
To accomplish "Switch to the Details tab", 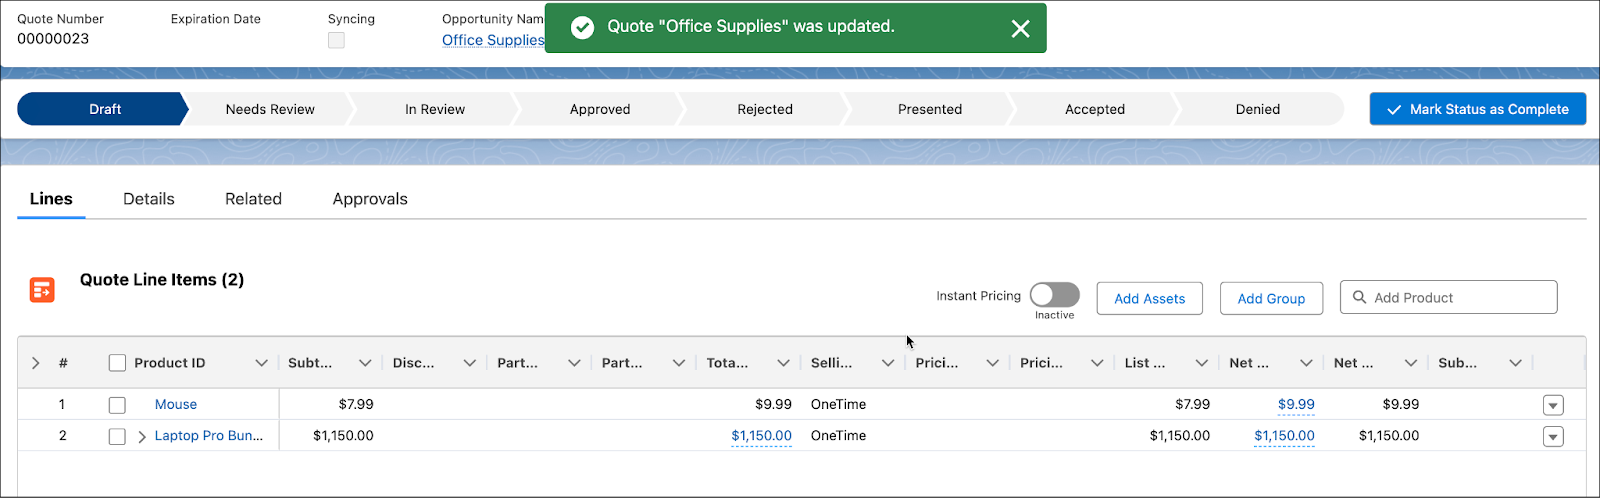I will [x=149, y=199].
